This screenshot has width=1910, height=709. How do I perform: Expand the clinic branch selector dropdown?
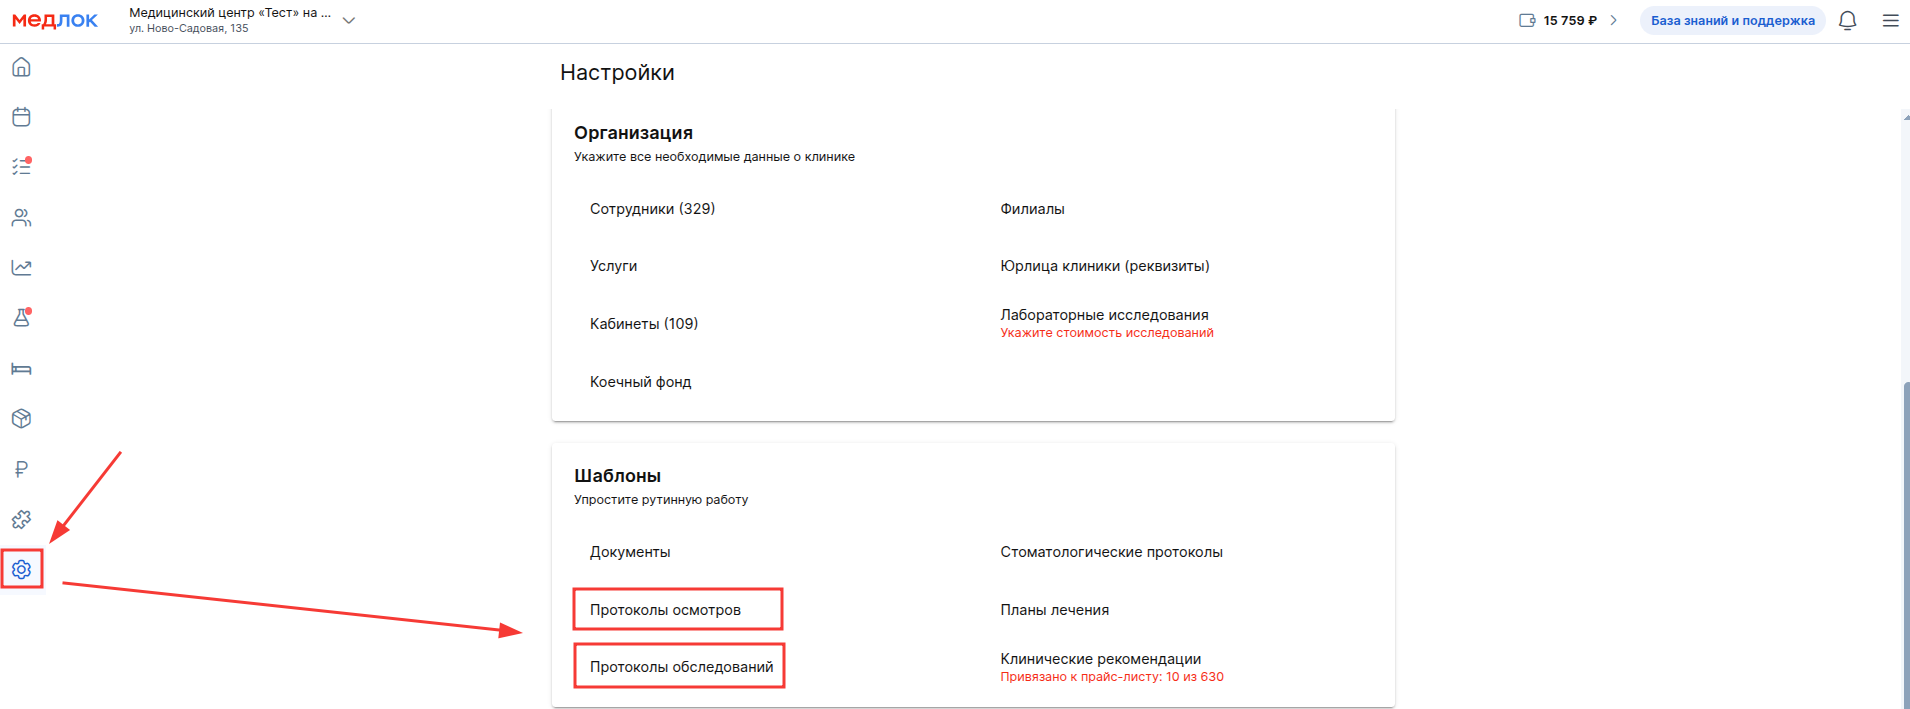349,20
